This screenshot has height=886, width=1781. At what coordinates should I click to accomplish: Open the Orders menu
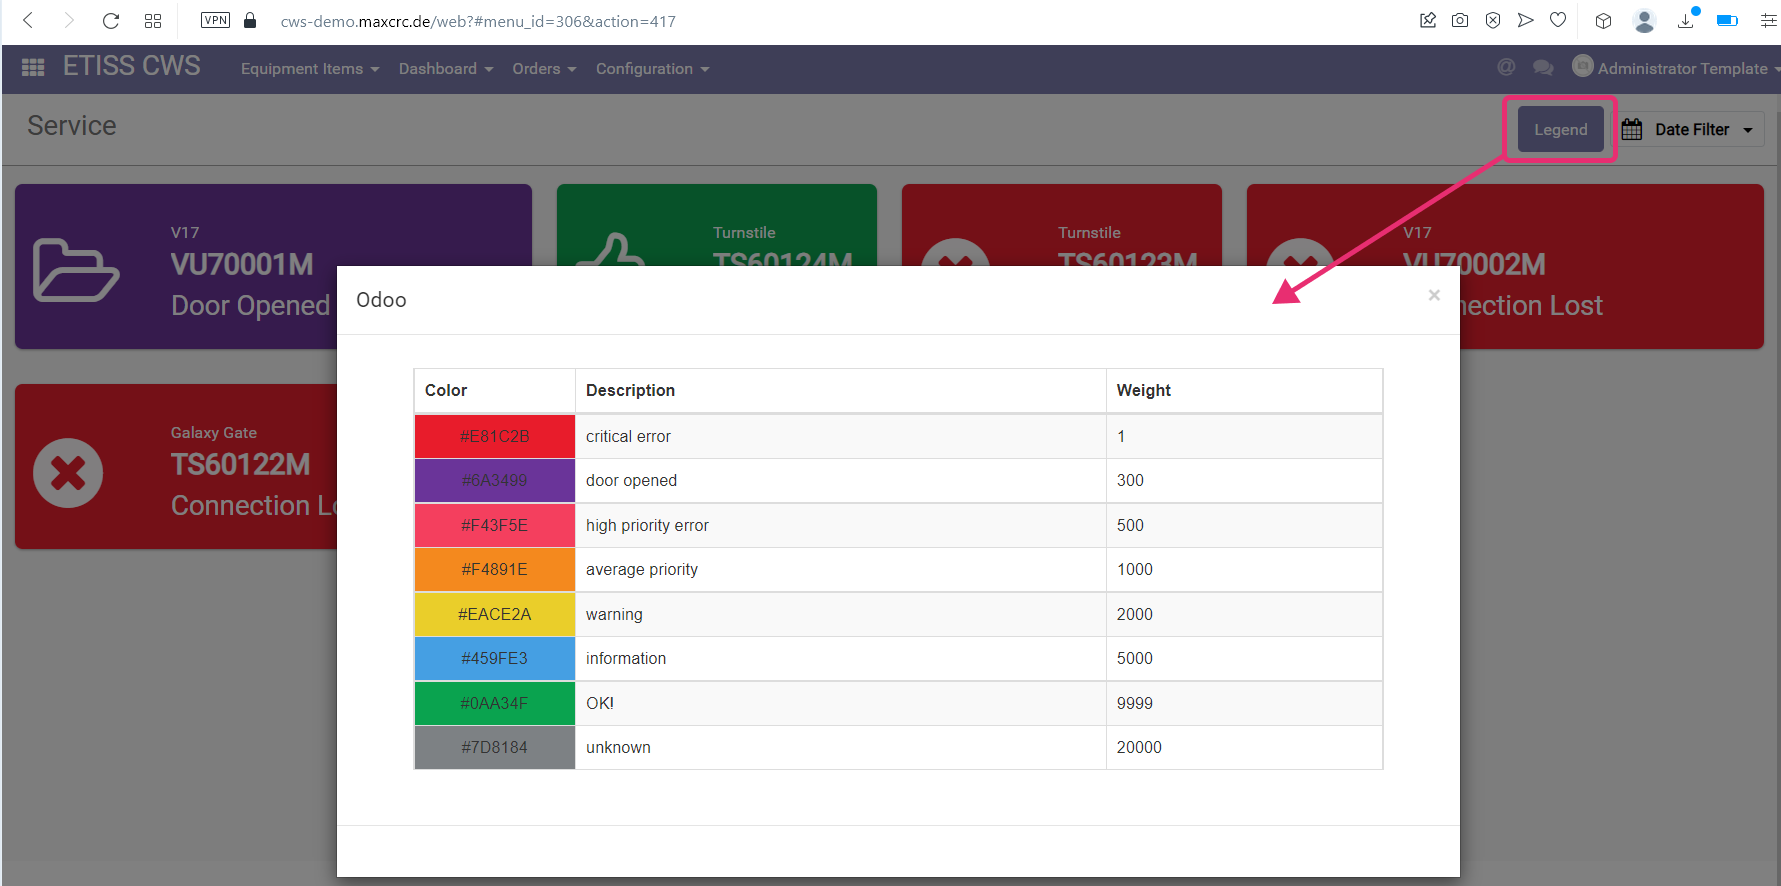point(544,69)
